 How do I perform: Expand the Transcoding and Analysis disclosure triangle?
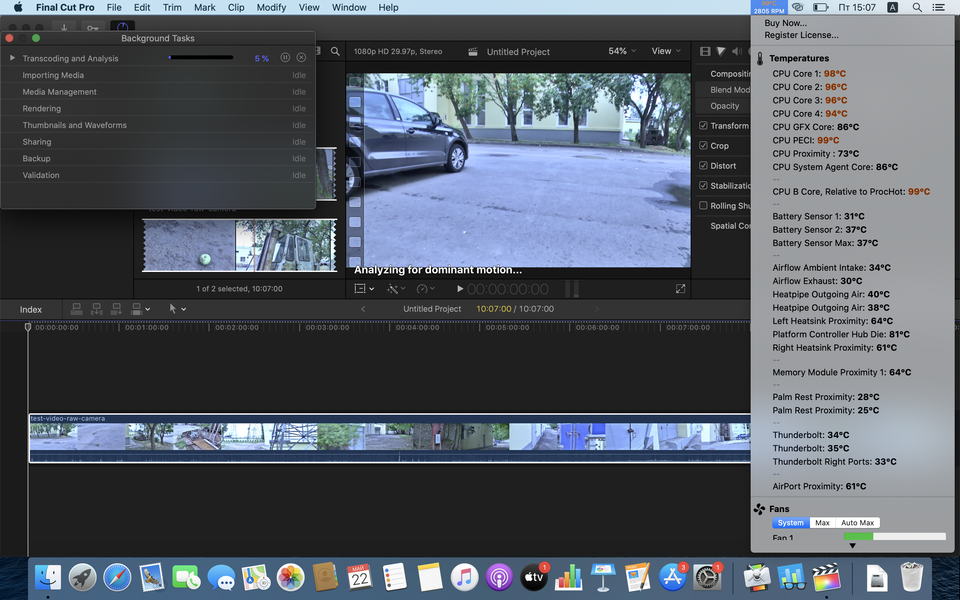click(x=13, y=58)
